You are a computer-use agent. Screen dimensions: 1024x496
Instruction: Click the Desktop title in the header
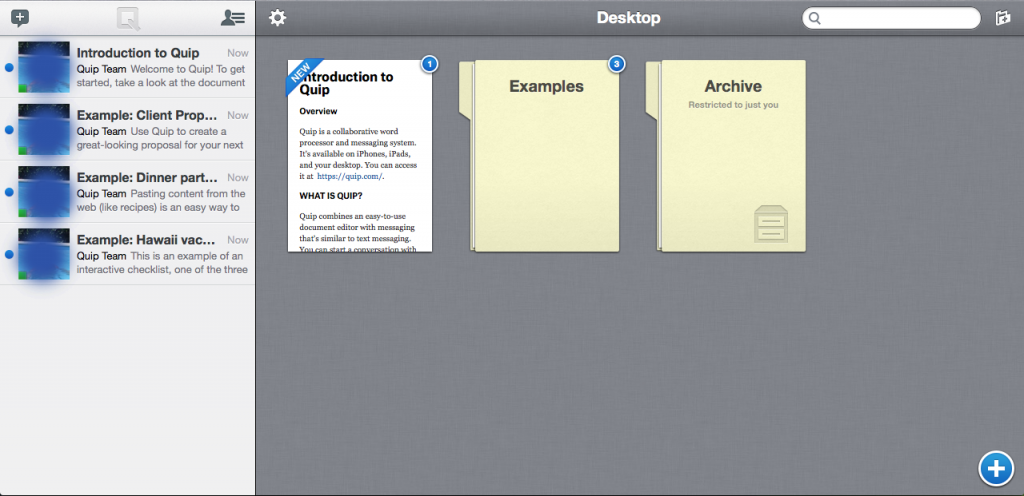tap(628, 18)
